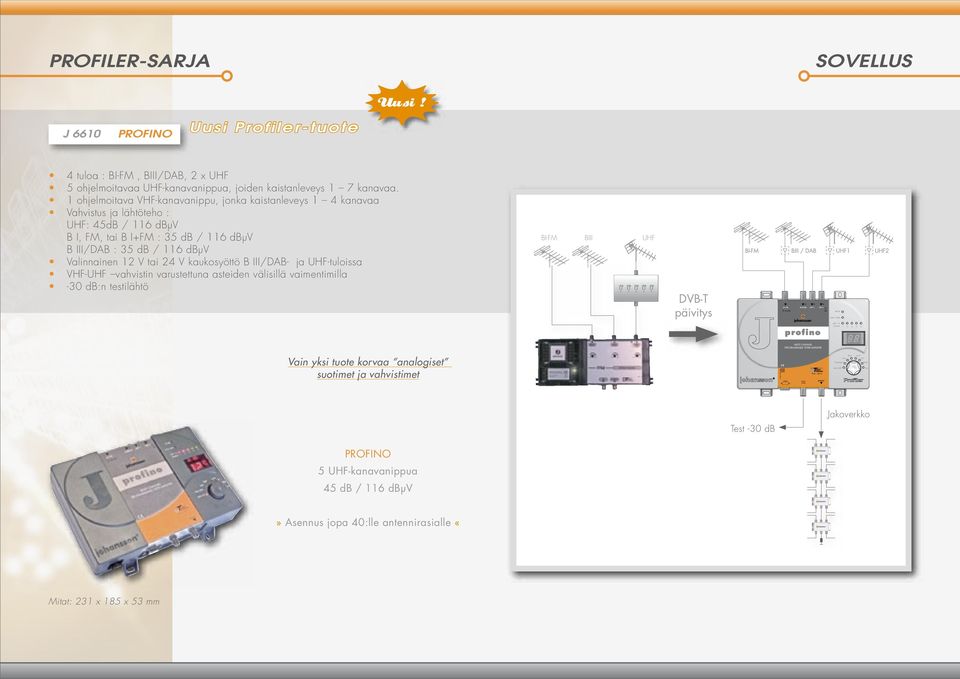
Task: Click the "Test -30 dB" label
Action: coord(752,429)
